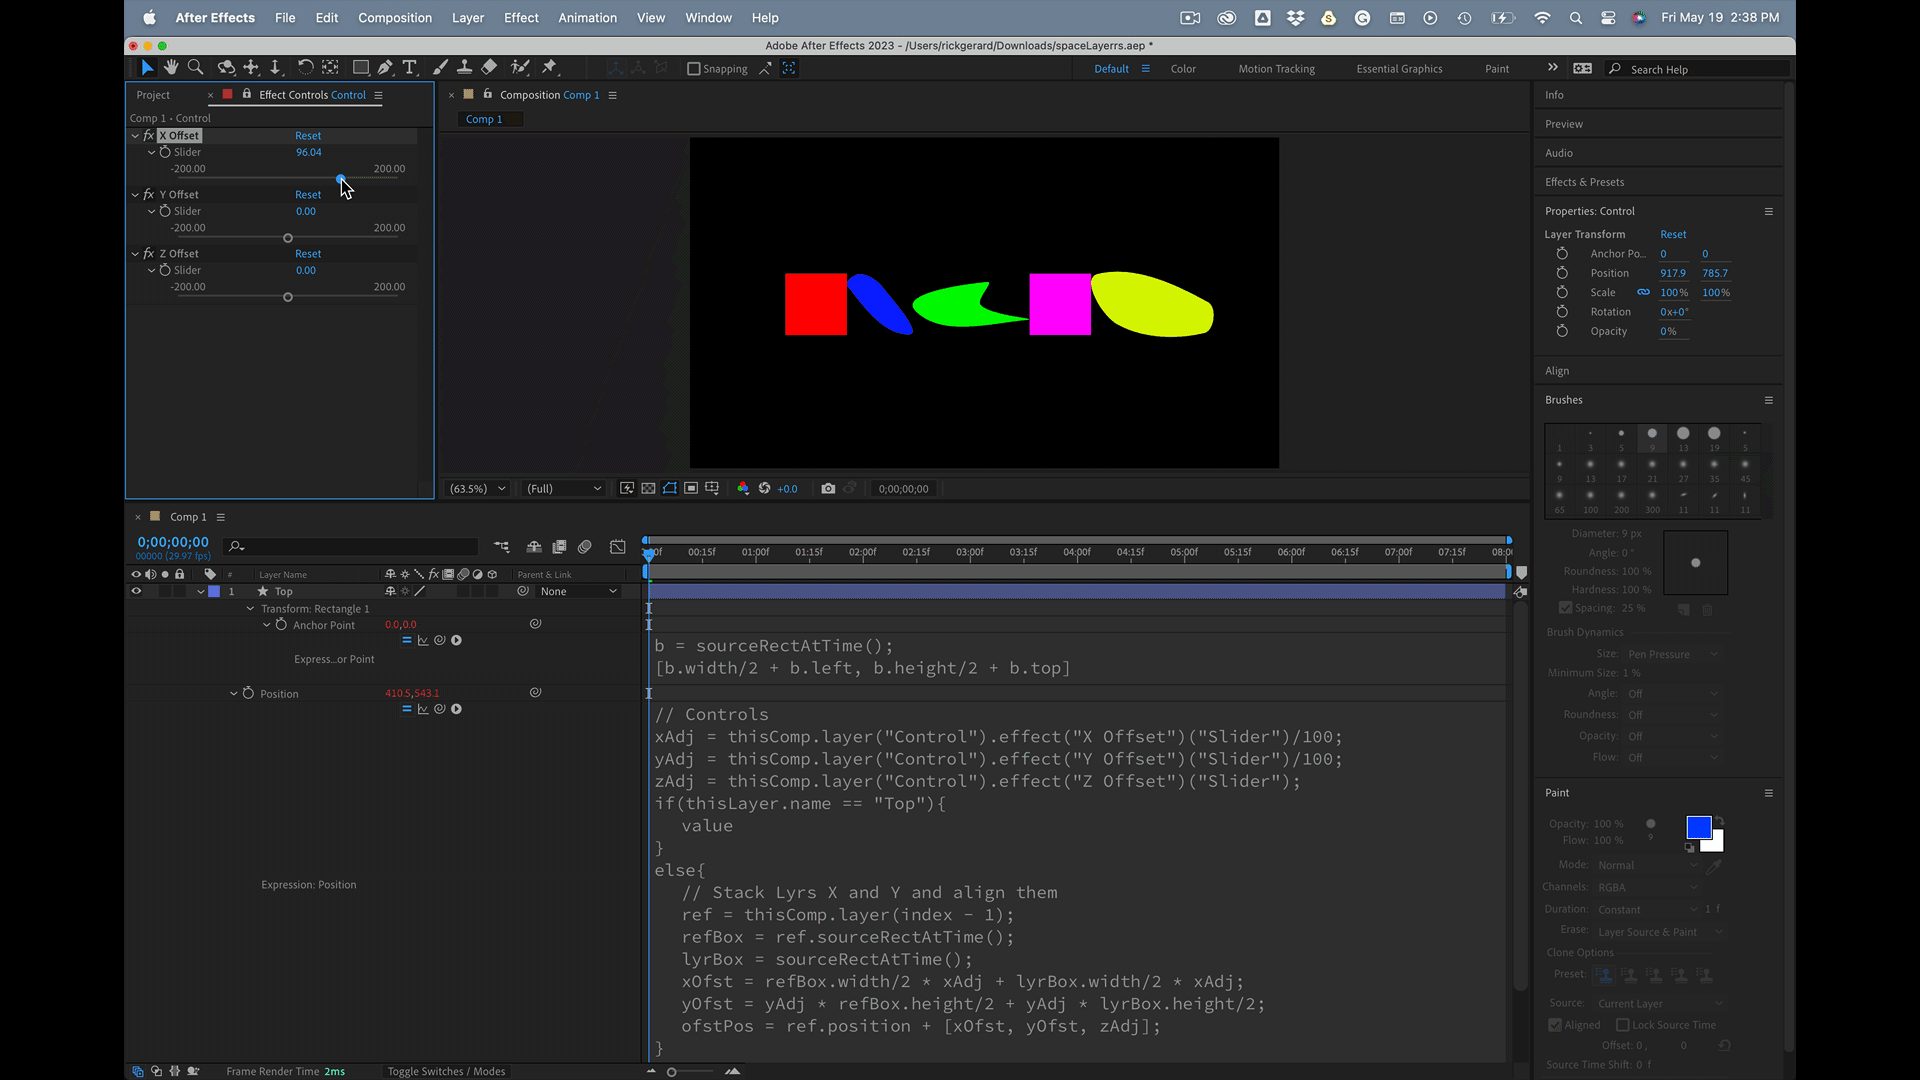Reset the Y Offset effect

coord(308,195)
